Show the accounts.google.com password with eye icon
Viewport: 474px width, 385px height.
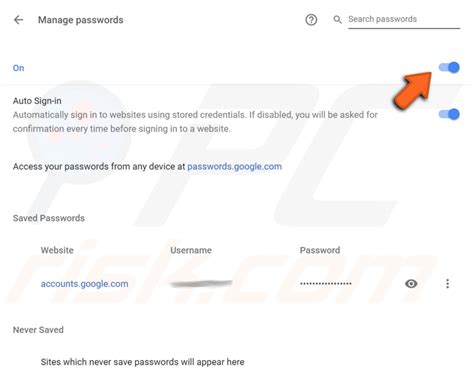point(411,284)
